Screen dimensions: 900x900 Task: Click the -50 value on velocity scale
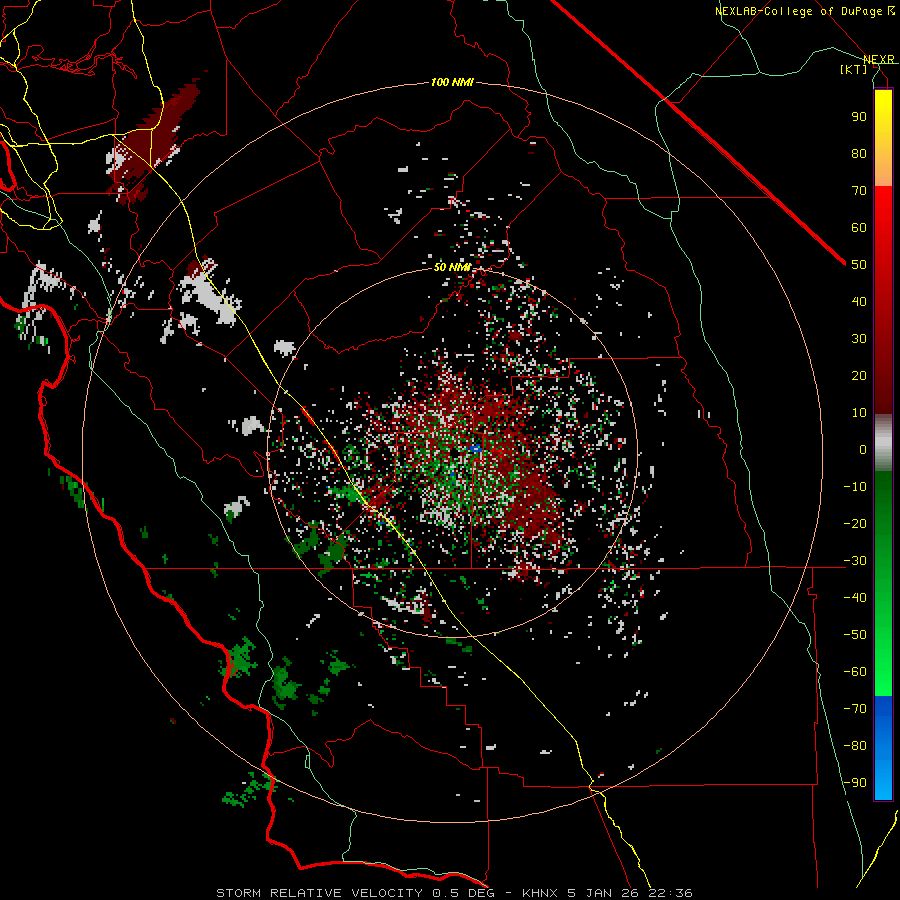click(855, 635)
